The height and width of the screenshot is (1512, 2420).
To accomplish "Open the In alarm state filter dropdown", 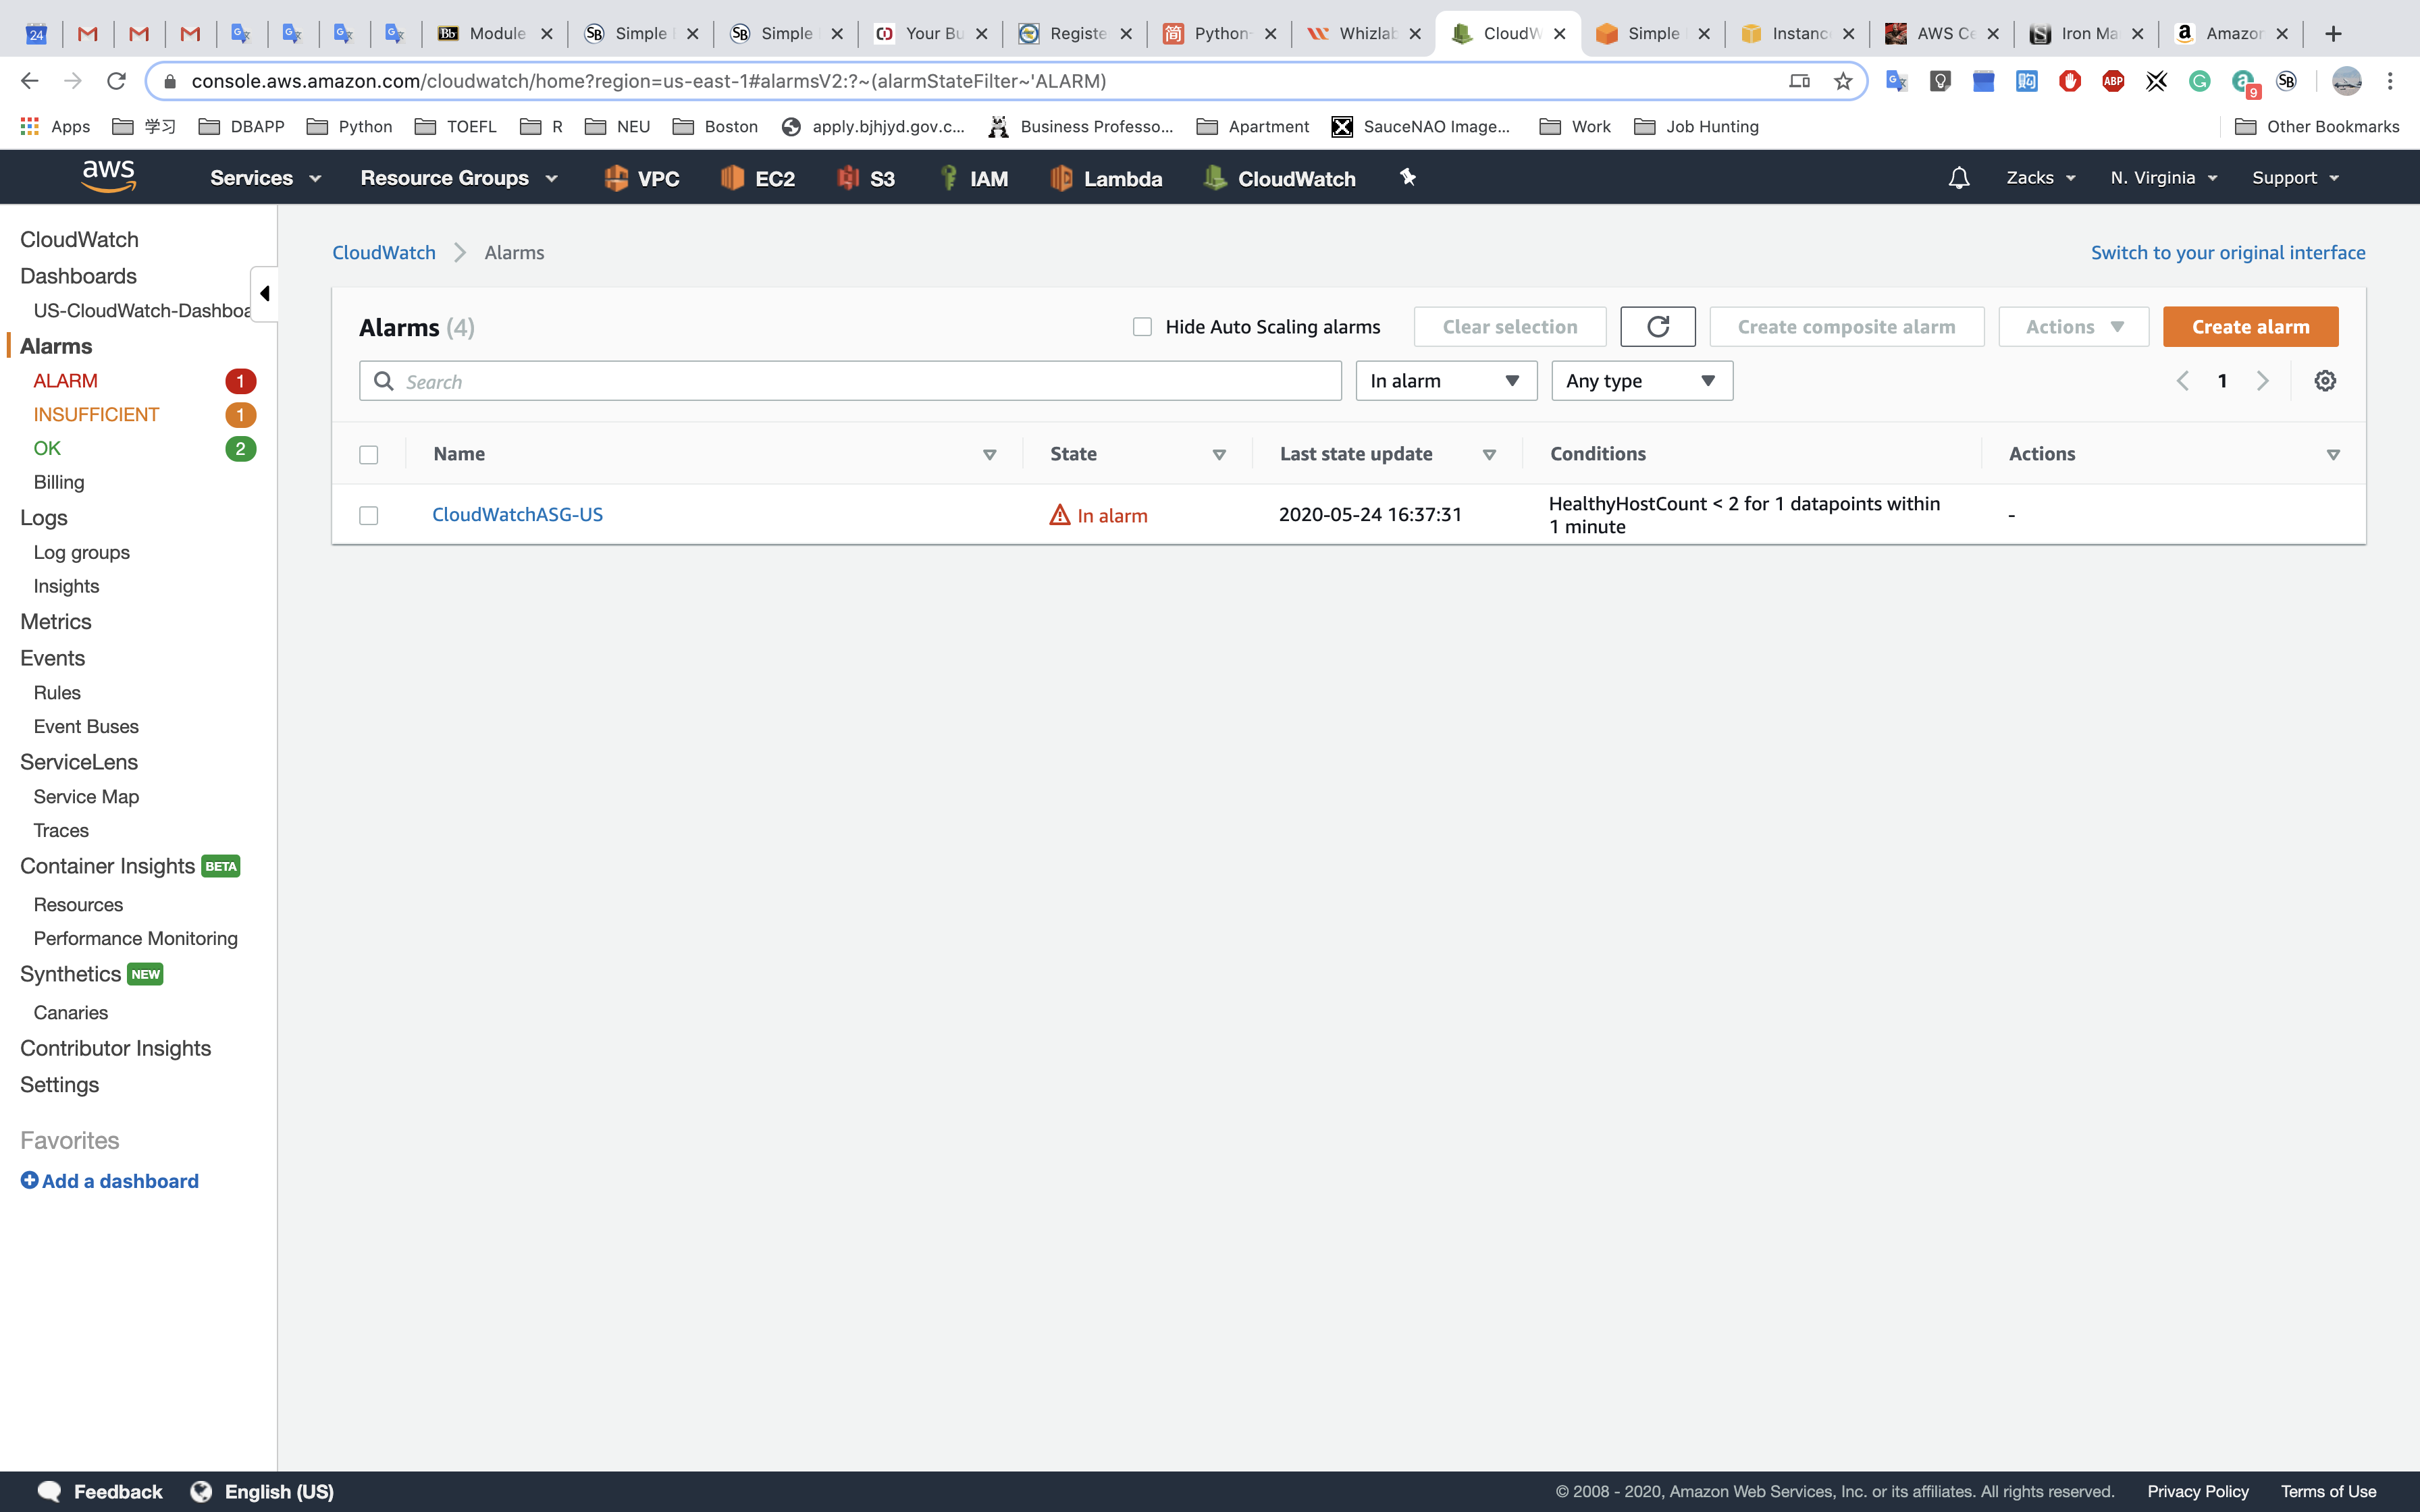I will (x=1445, y=381).
